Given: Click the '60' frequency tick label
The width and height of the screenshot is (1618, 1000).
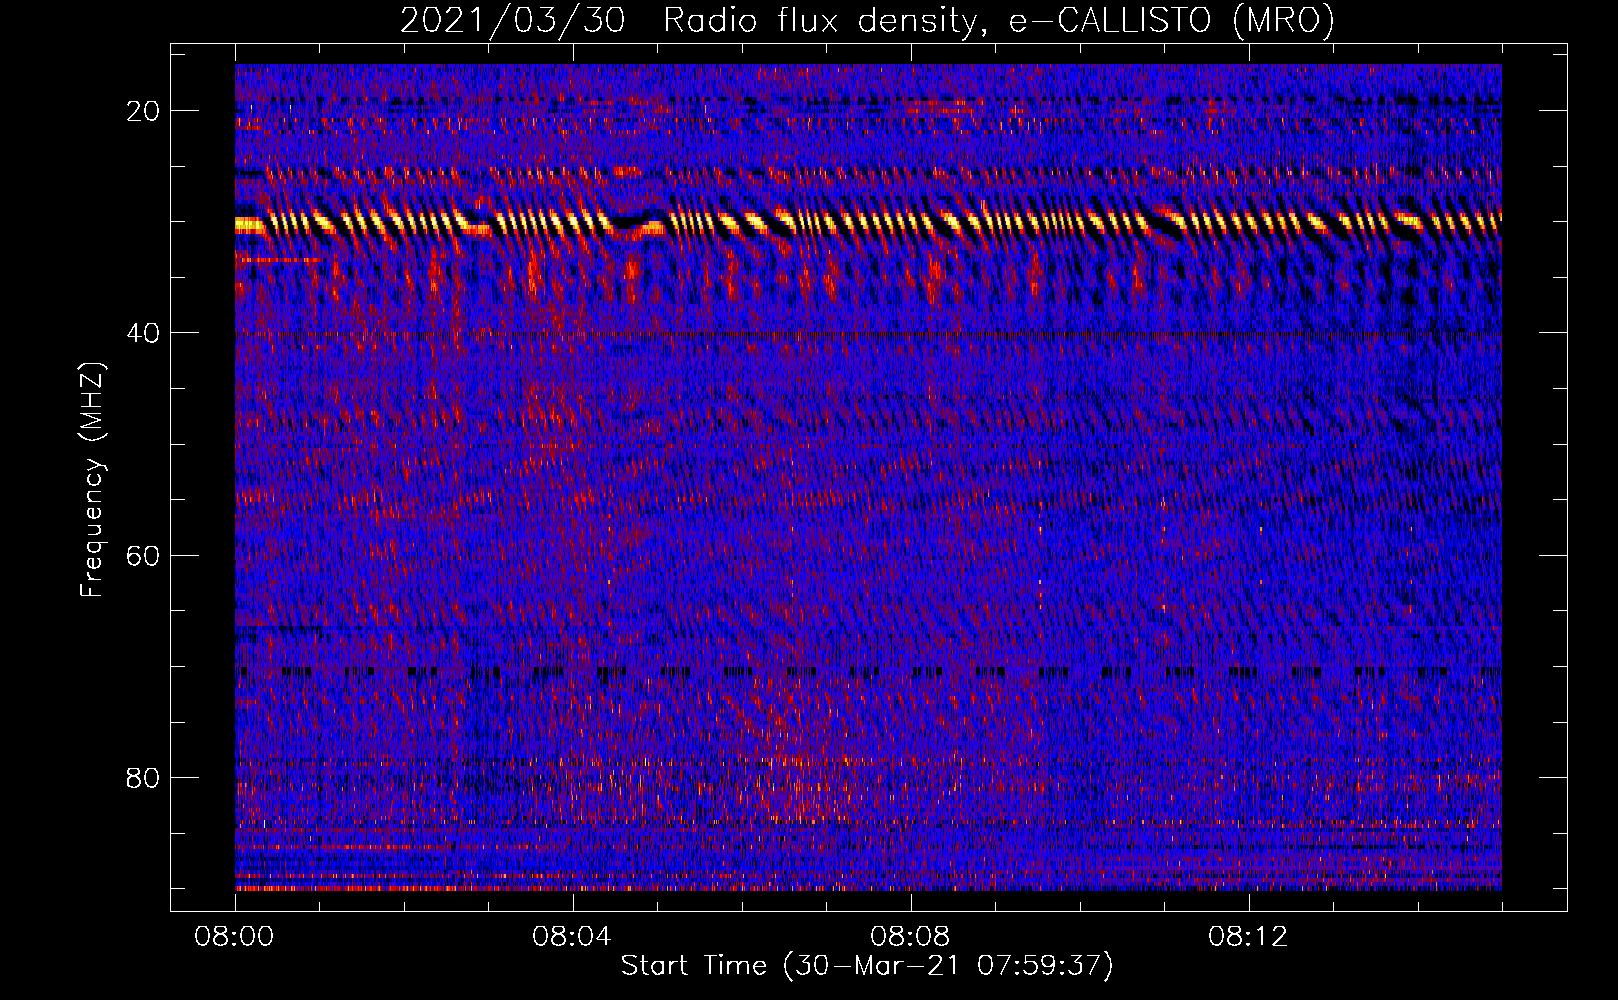Looking at the screenshot, I should click(x=144, y=555).
